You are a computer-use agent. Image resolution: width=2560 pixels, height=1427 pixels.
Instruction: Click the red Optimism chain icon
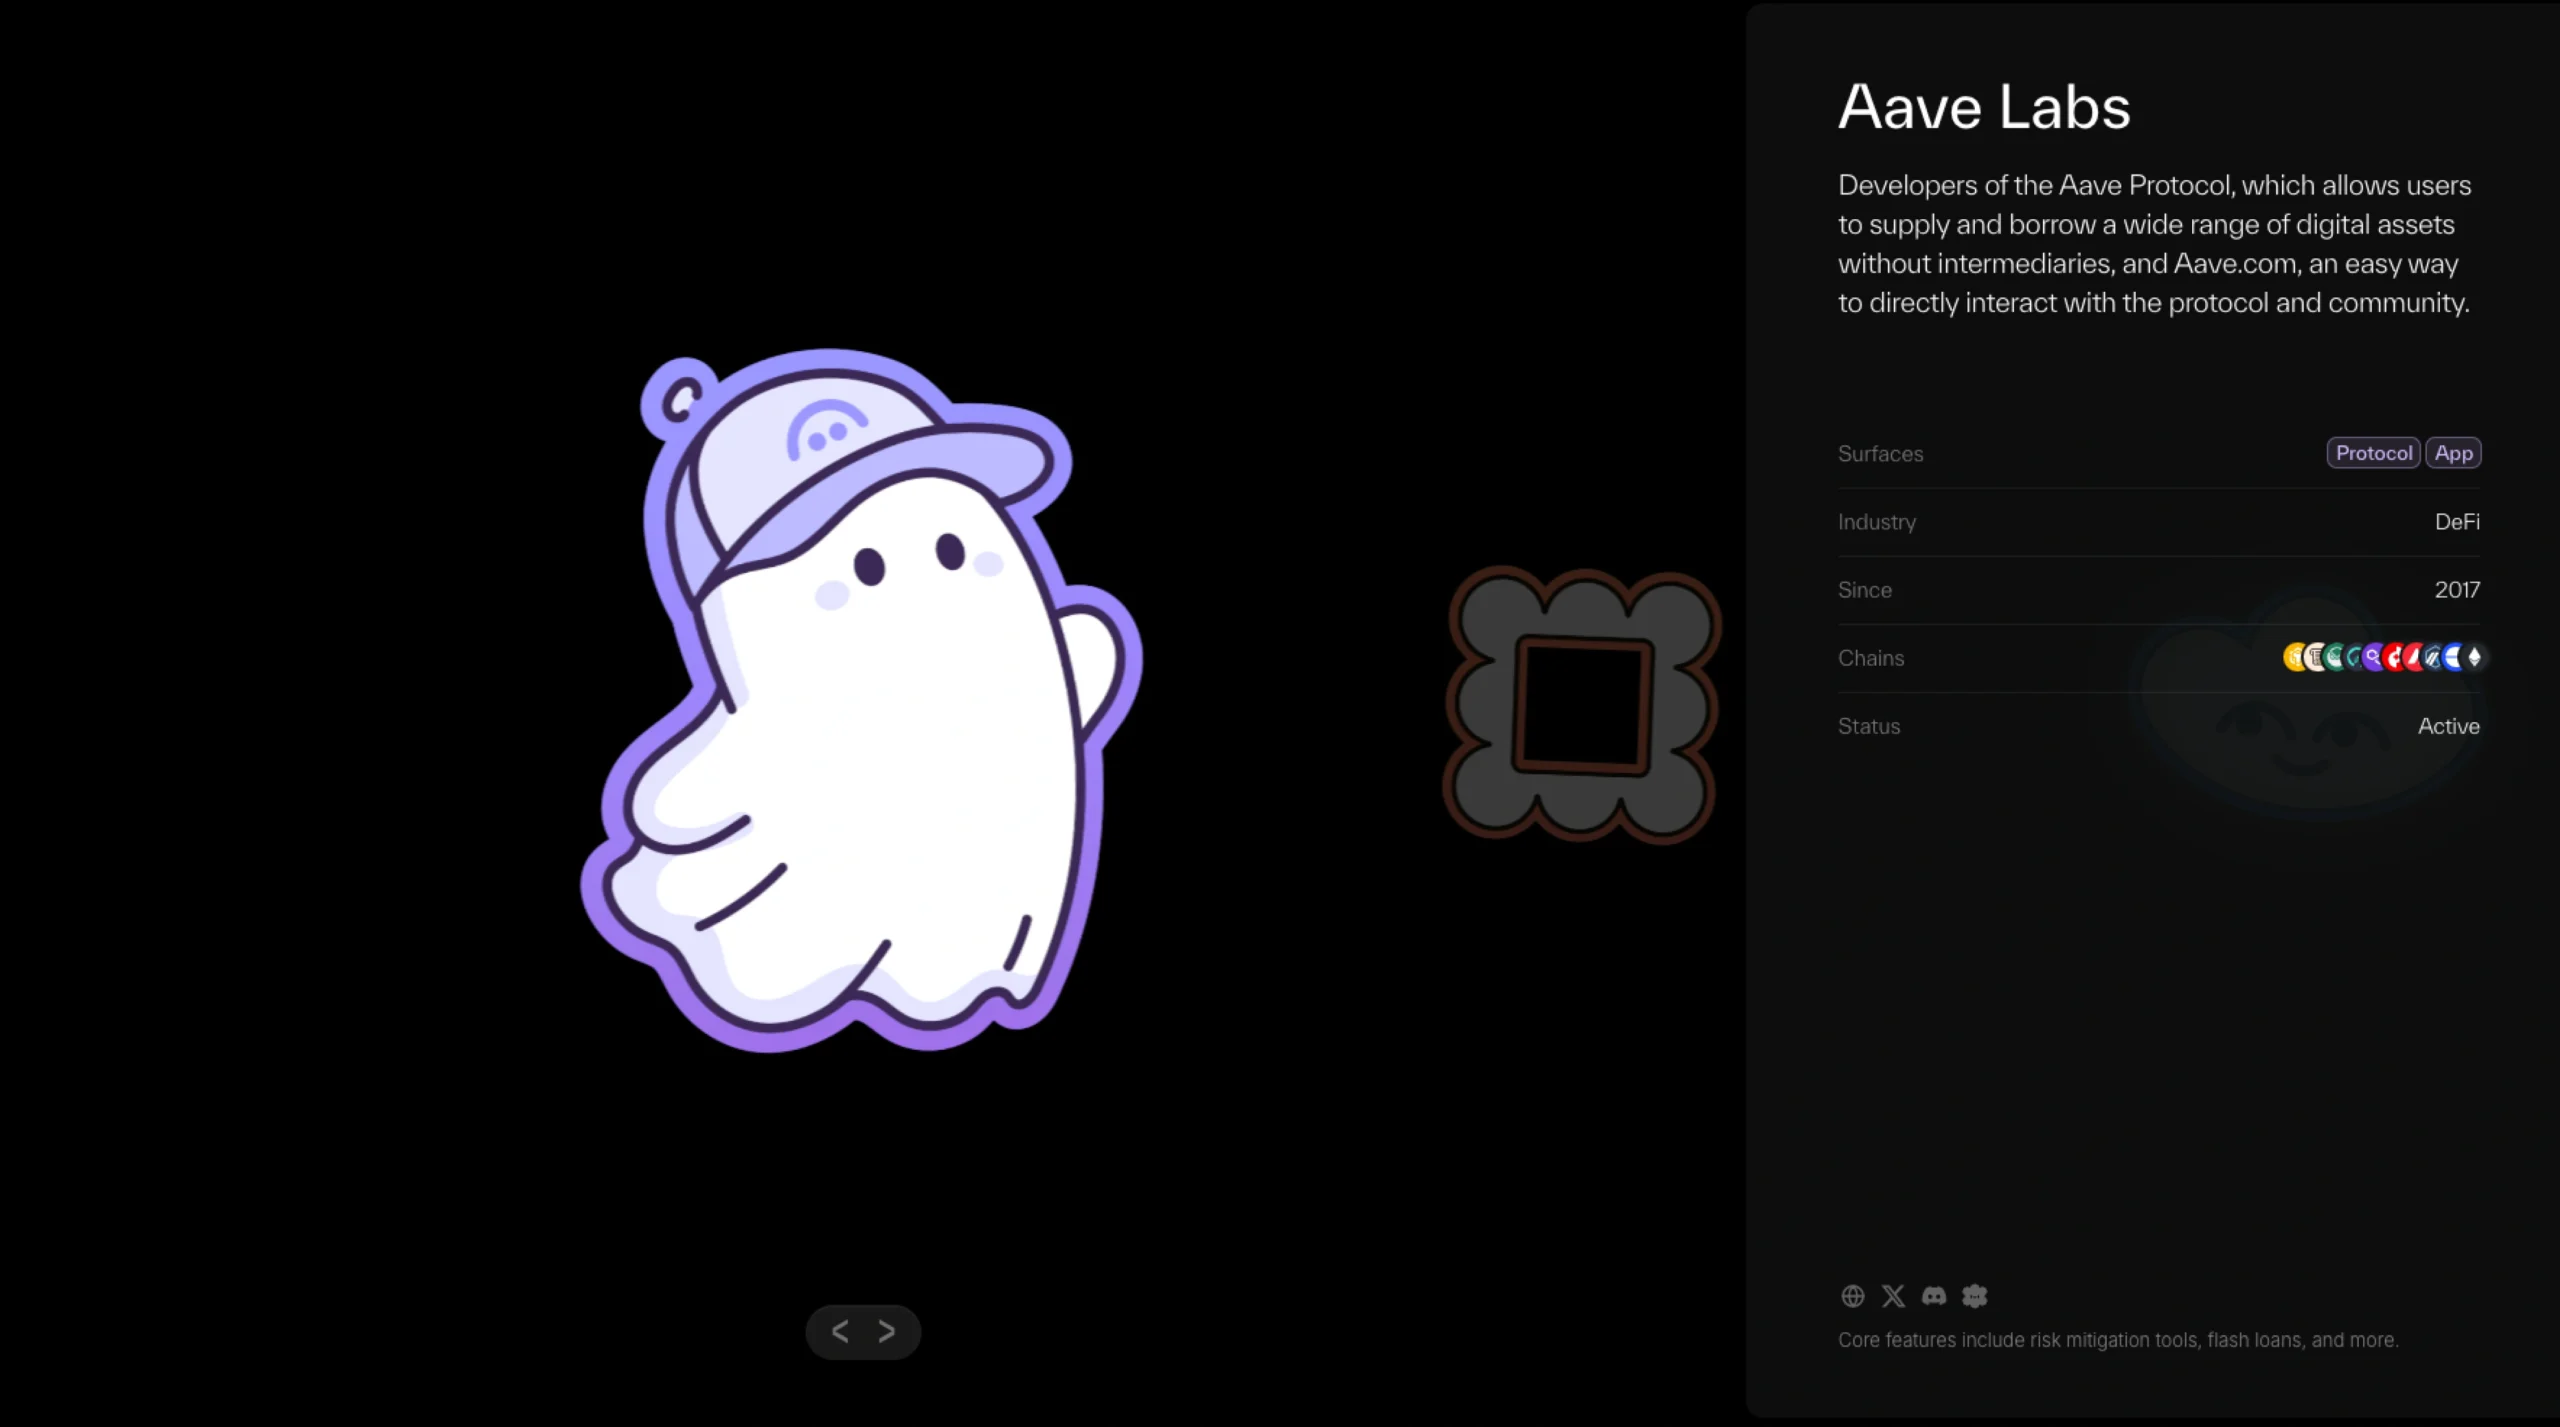tap(2390, 657)
